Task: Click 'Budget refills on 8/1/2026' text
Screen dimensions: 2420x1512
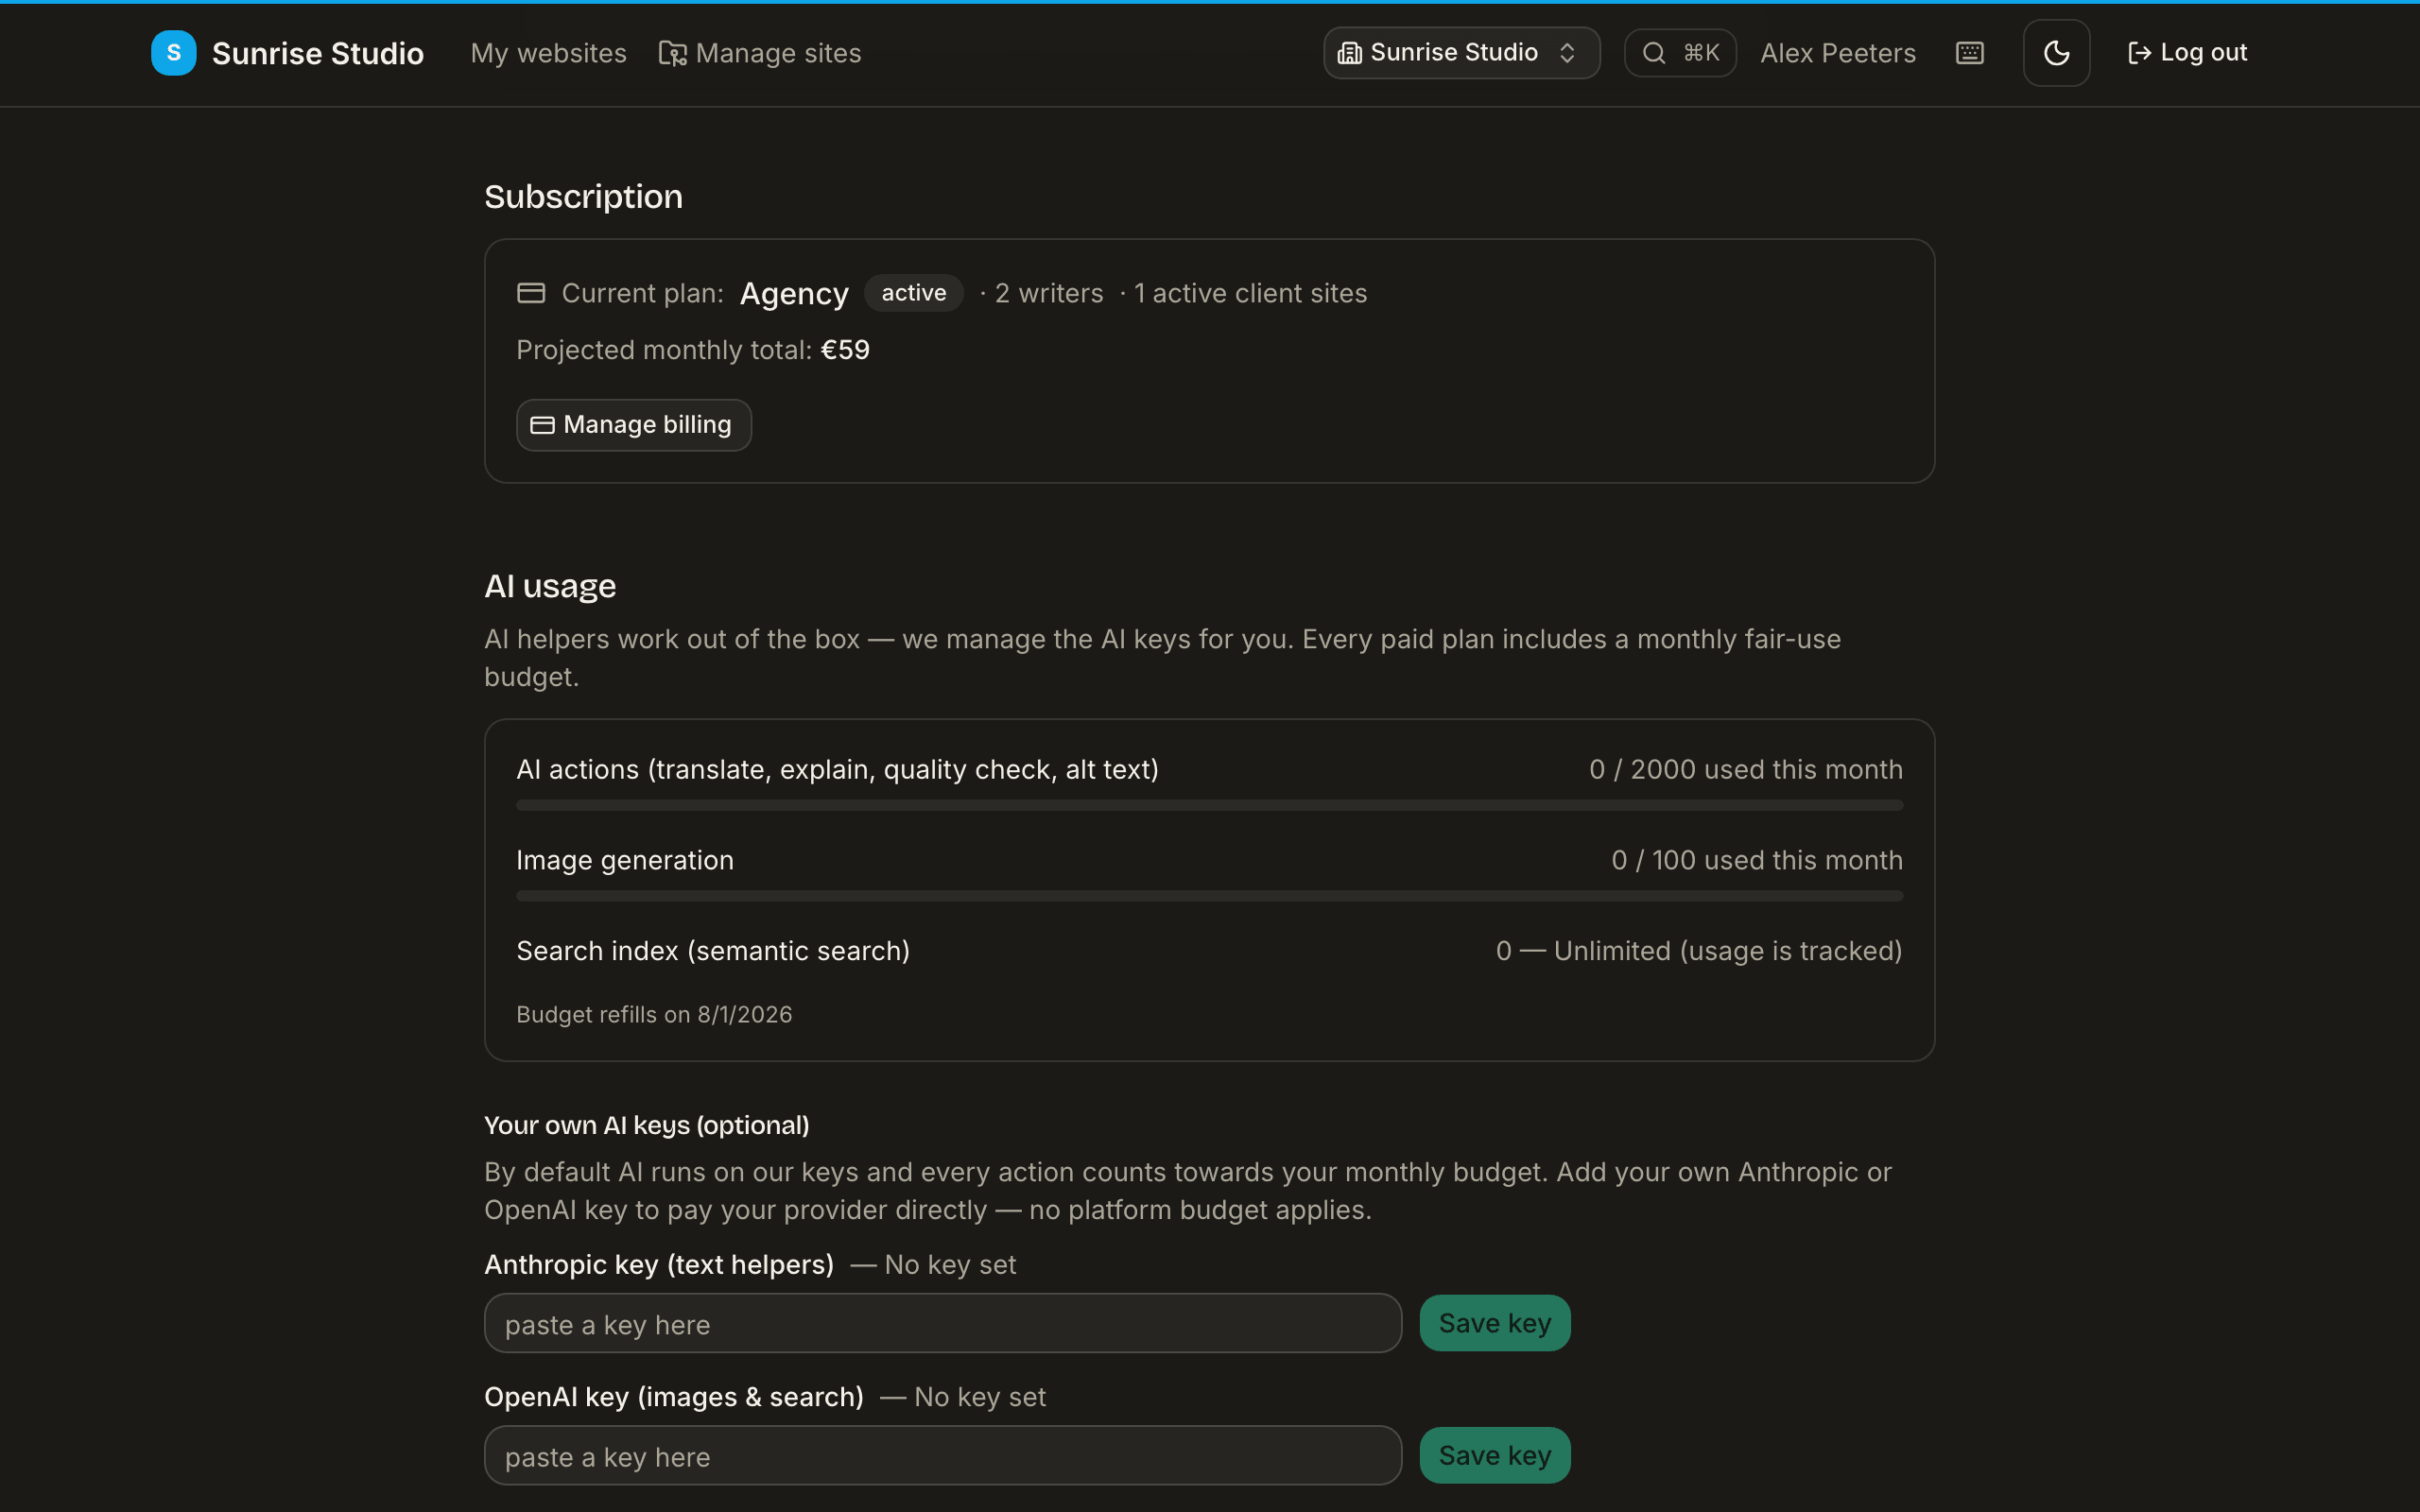Action: pyautogui.click(x=654, y=1014)
